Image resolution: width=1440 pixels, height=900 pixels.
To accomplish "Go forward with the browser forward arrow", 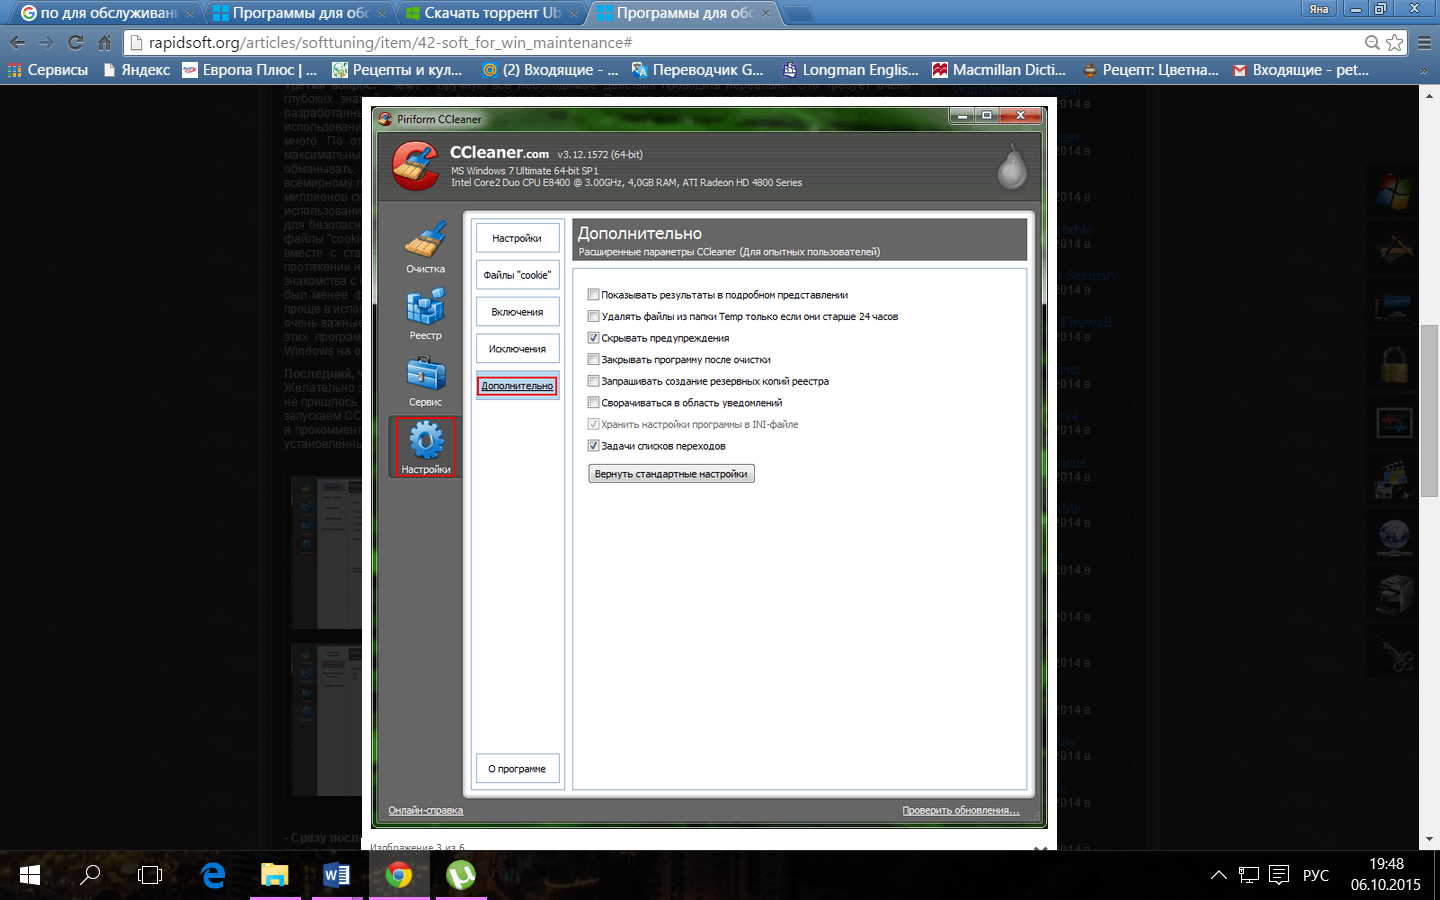I will (x=46, y=42).
